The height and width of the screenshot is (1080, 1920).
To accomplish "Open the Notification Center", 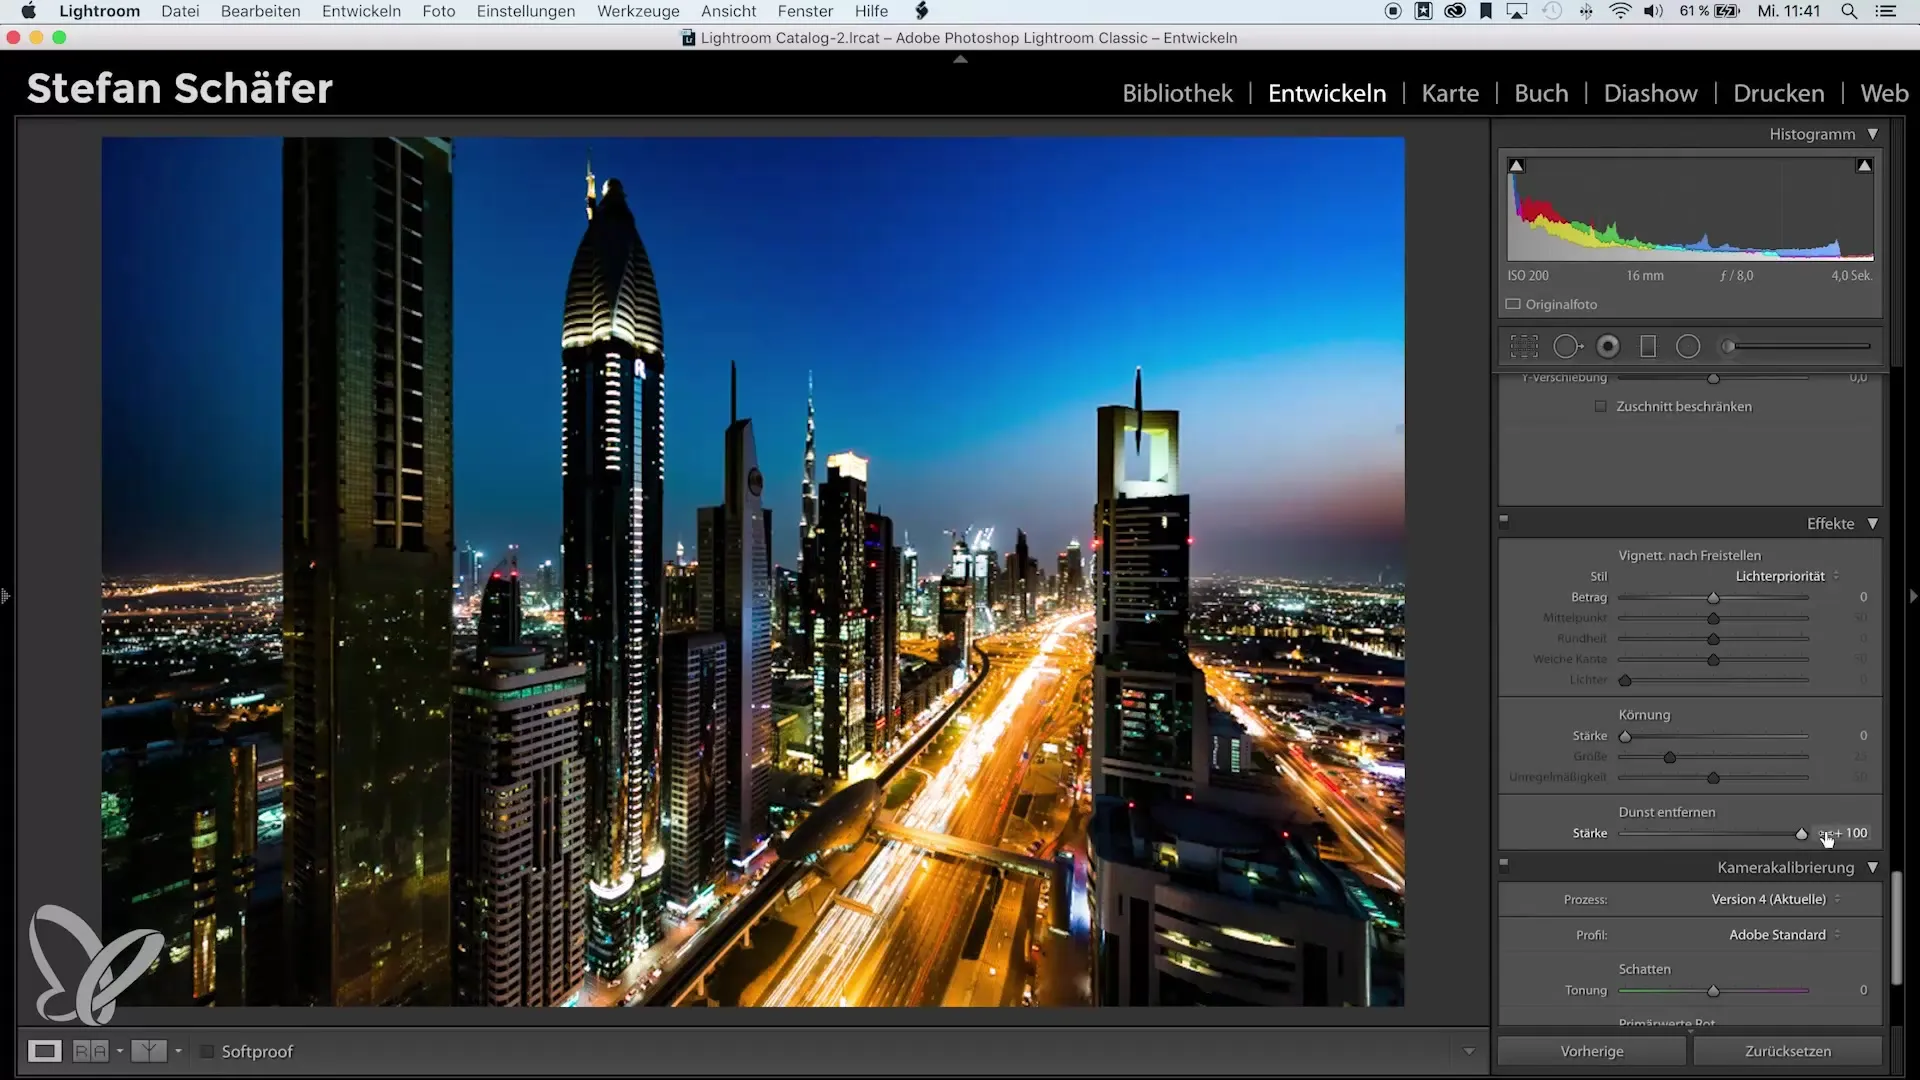I will pos(1886,11).
